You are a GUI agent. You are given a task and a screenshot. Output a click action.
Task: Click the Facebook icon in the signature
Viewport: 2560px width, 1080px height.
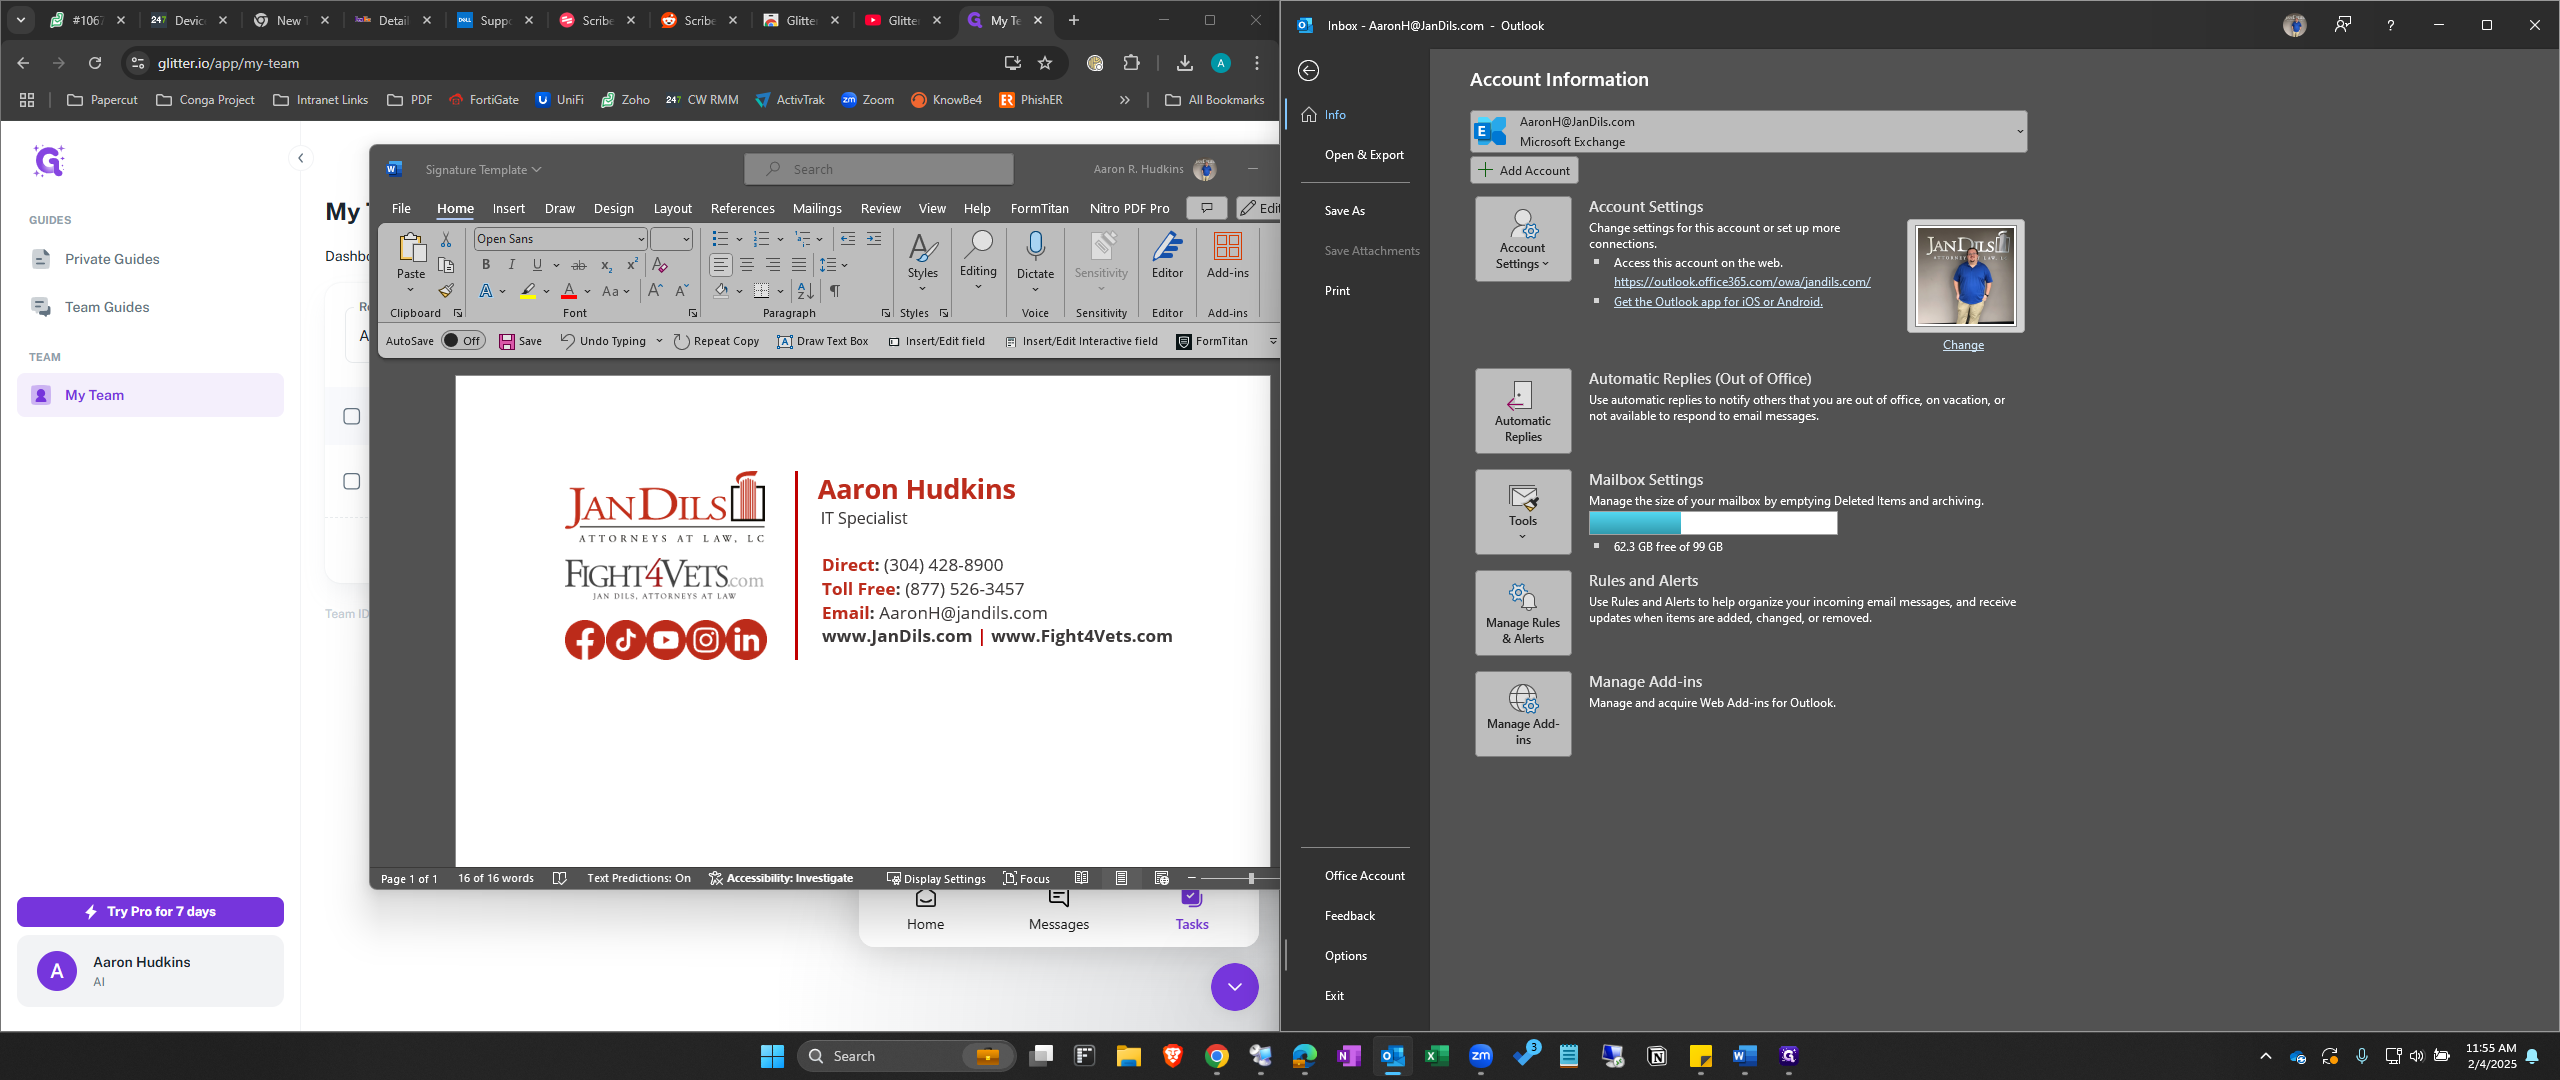585,640
